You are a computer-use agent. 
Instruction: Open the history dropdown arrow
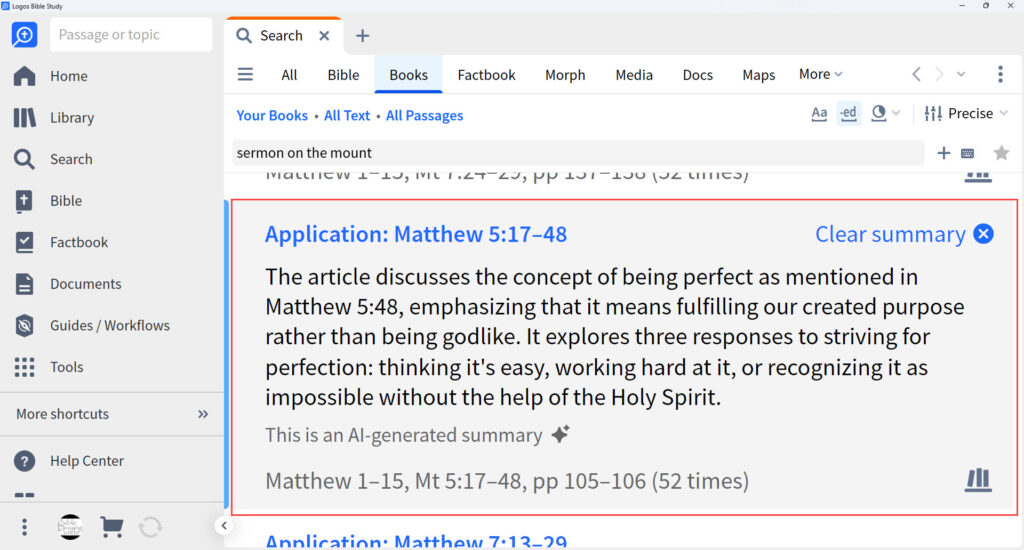961,74
